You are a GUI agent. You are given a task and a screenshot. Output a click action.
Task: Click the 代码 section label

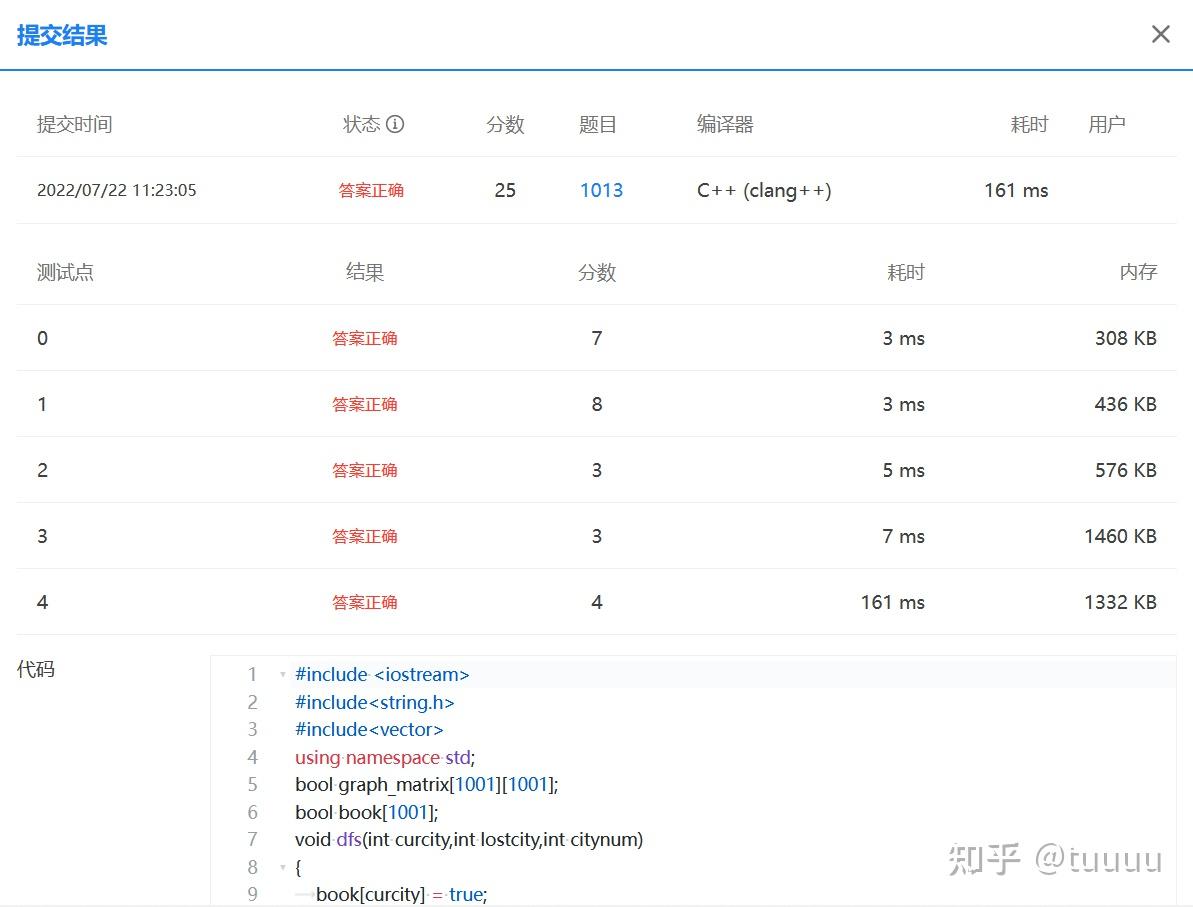click(36, 670)
